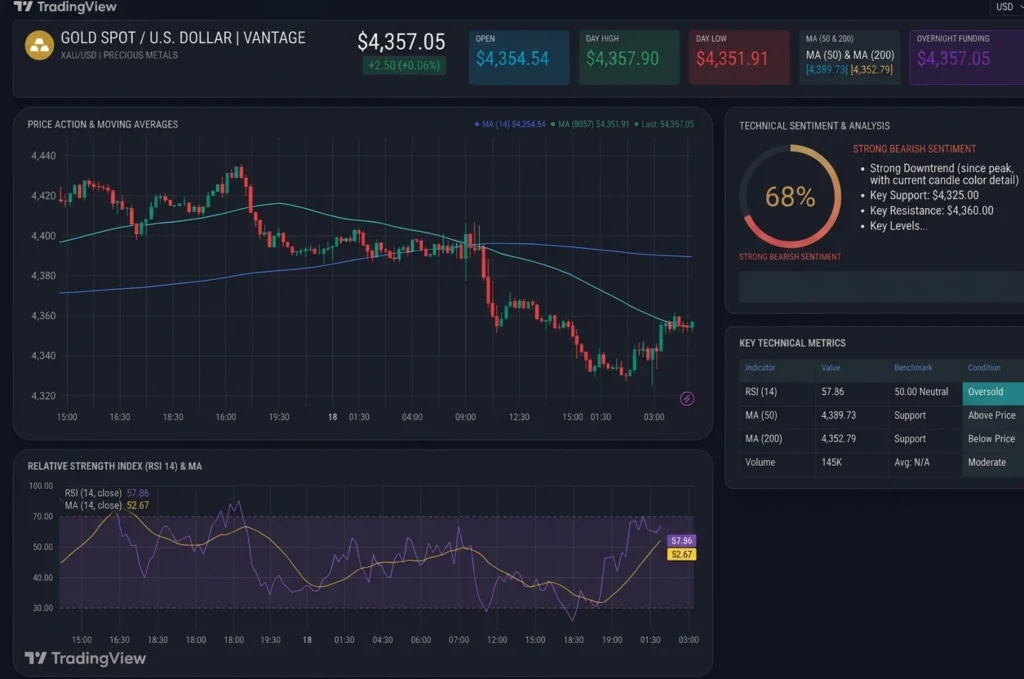This screenshot has width=1024, height=679.
Task: Click the 30.00 RSI axis label
Action: (x=43, y=608)
